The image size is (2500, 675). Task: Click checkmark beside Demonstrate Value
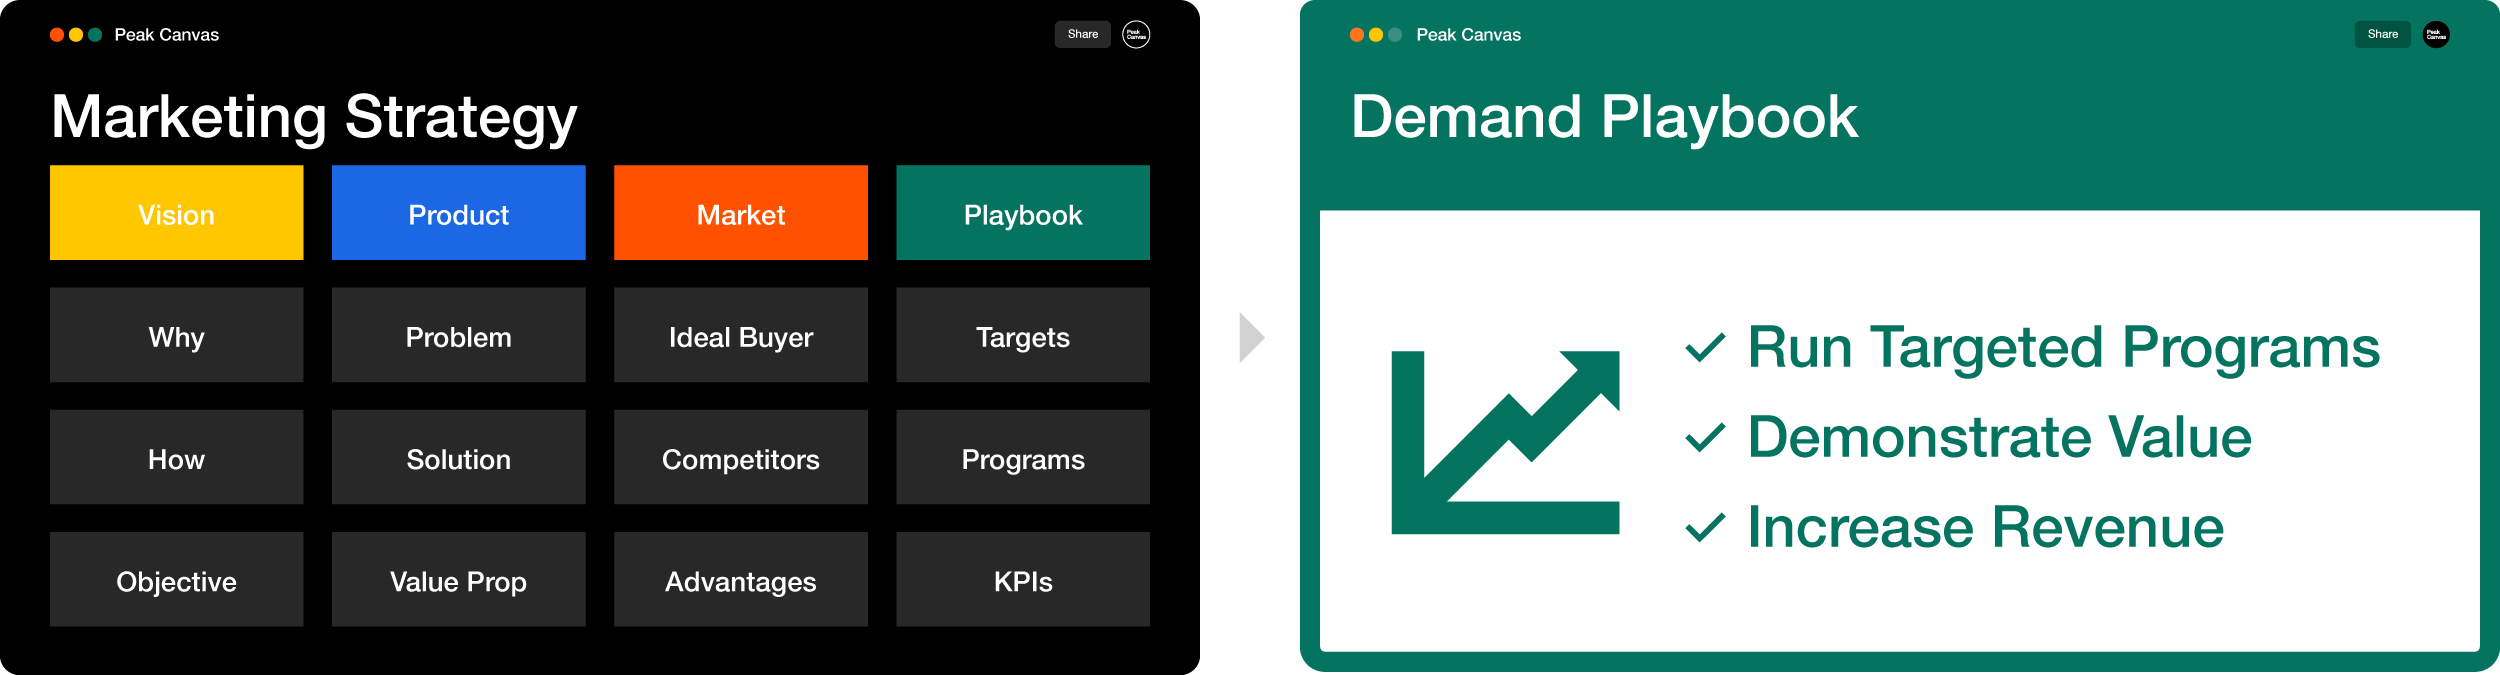point(1705,438)
